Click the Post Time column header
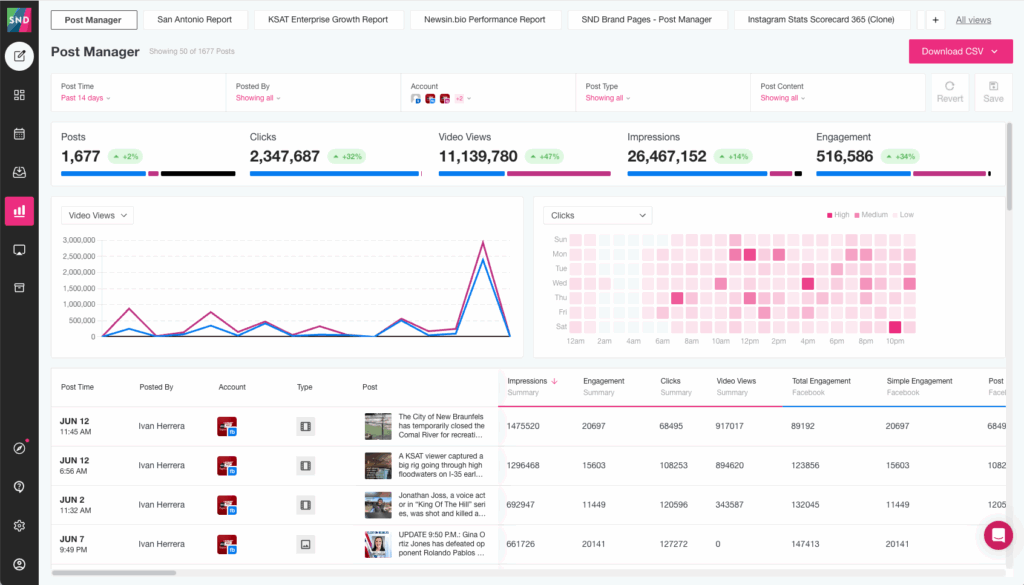Screen dimensions: 1024x585 [77, 387]
